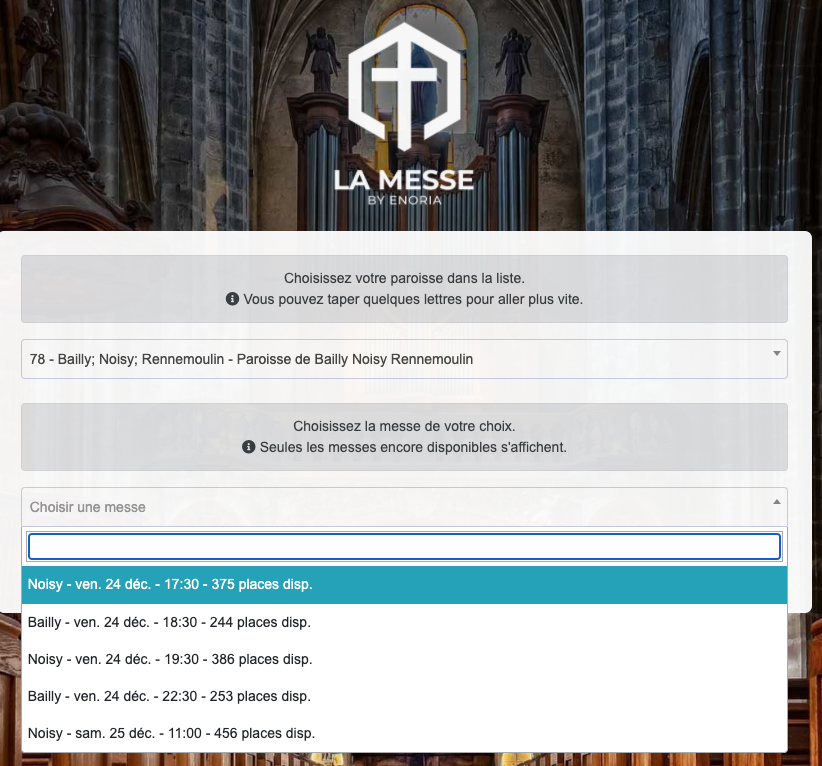Image resolution: width=822 pixels, height=766 pixels.
Task: Select Noisy sam. 25 déc. 11:00 mass
Action: [404, 733]
